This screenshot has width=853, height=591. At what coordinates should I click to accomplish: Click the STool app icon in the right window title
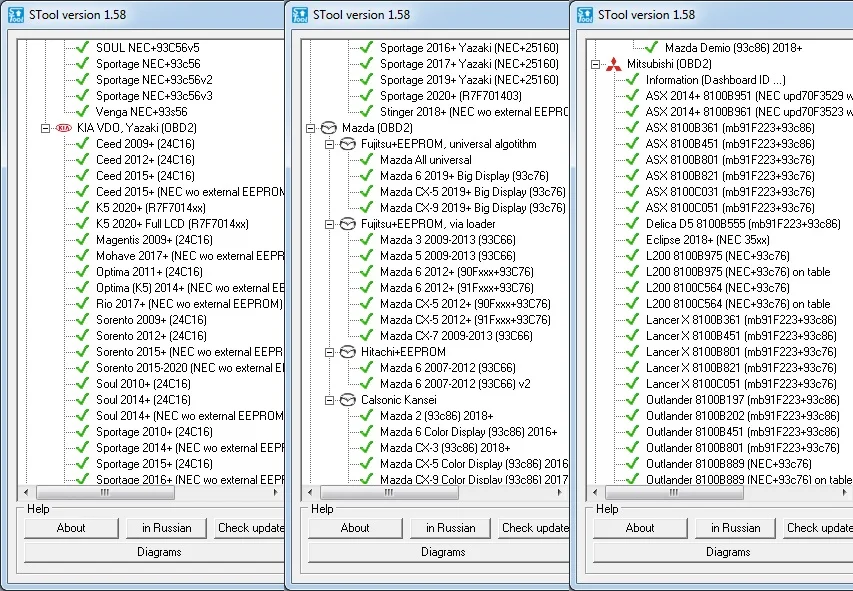[x=585, y=15]
